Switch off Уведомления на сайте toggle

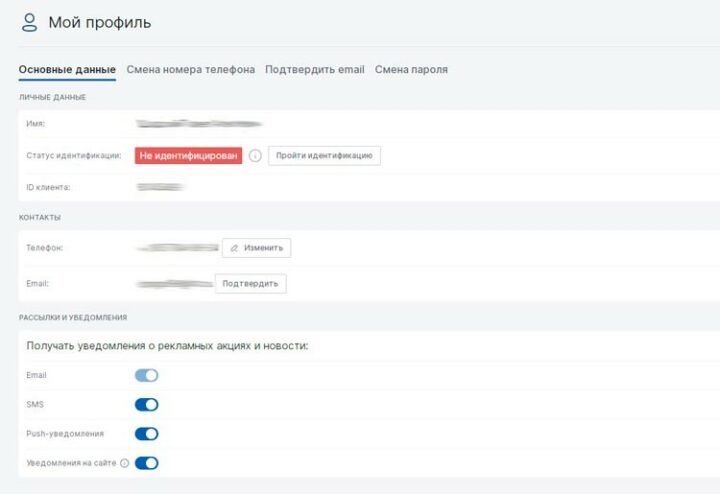[147, 463]
